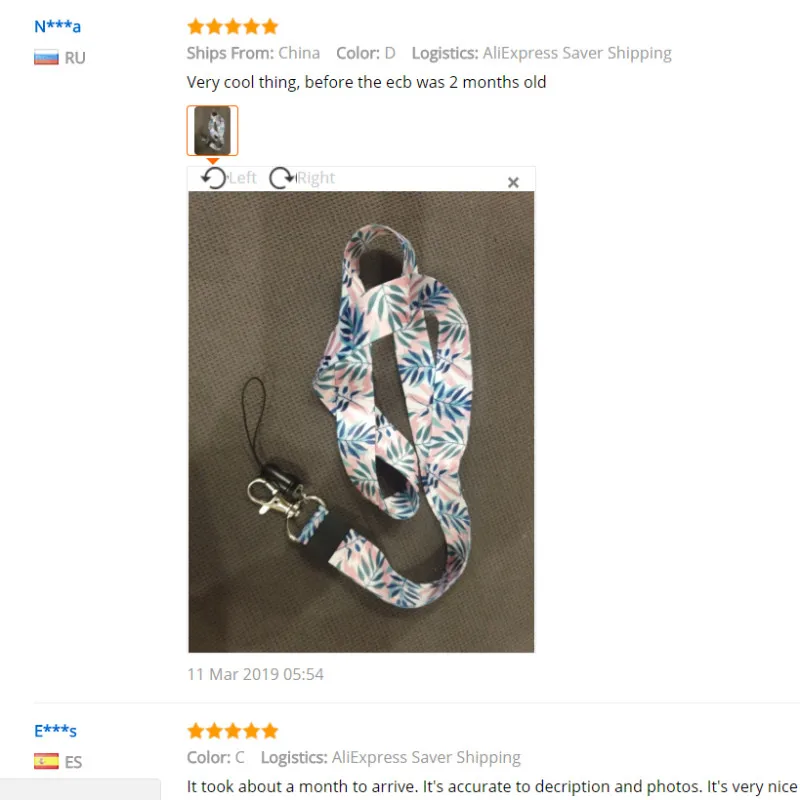Click the five-star rating of E***s's review

click(233, 731)
